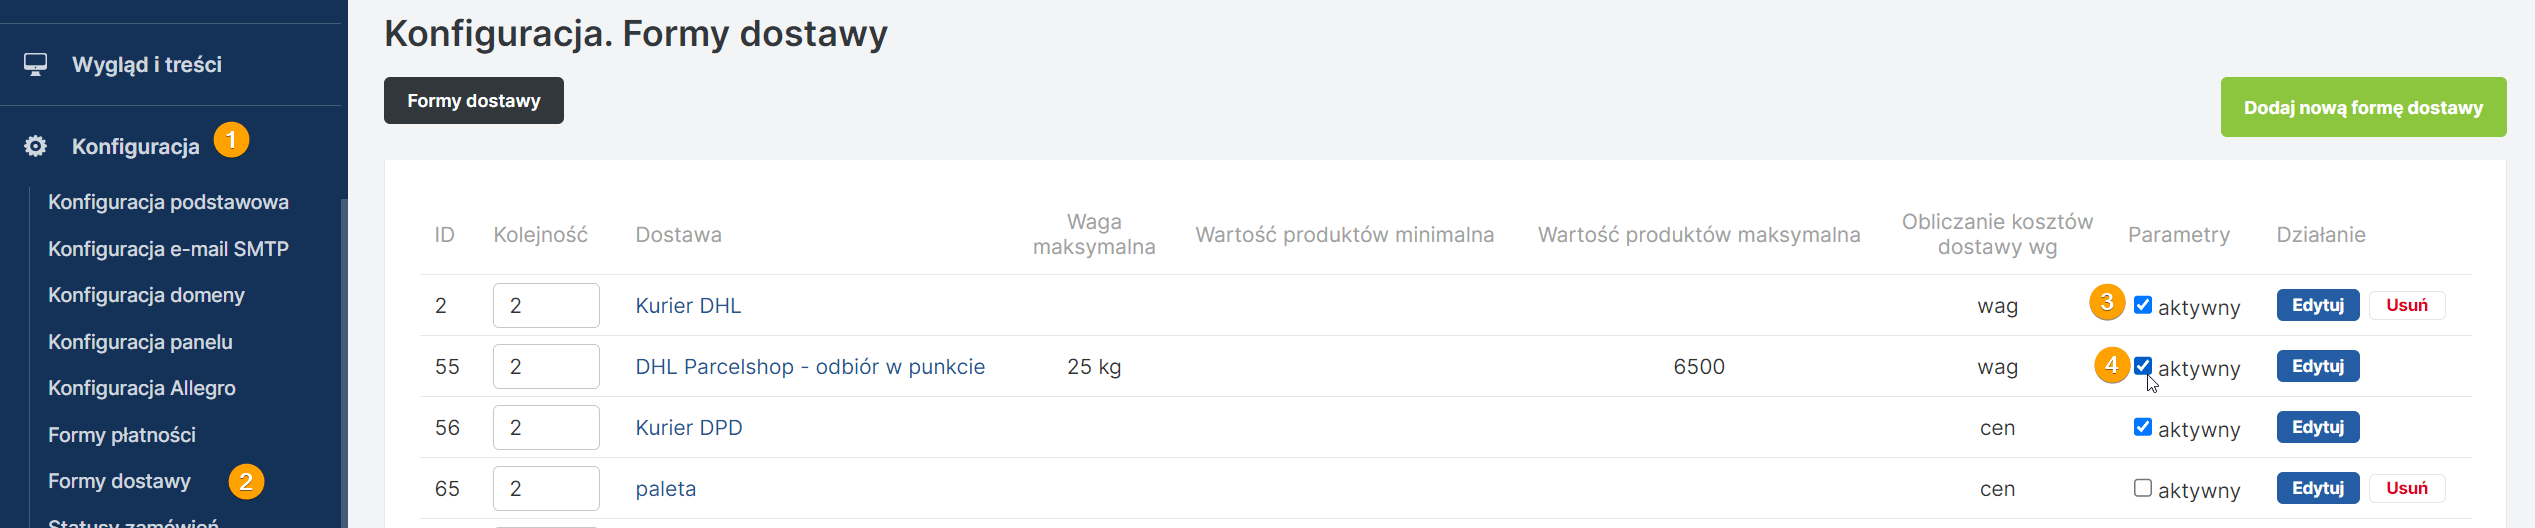The width and height of the screenshot is (2535, 528).
Task: Expand the Konfiguracja sidebar section
Action: pos(136,147)
